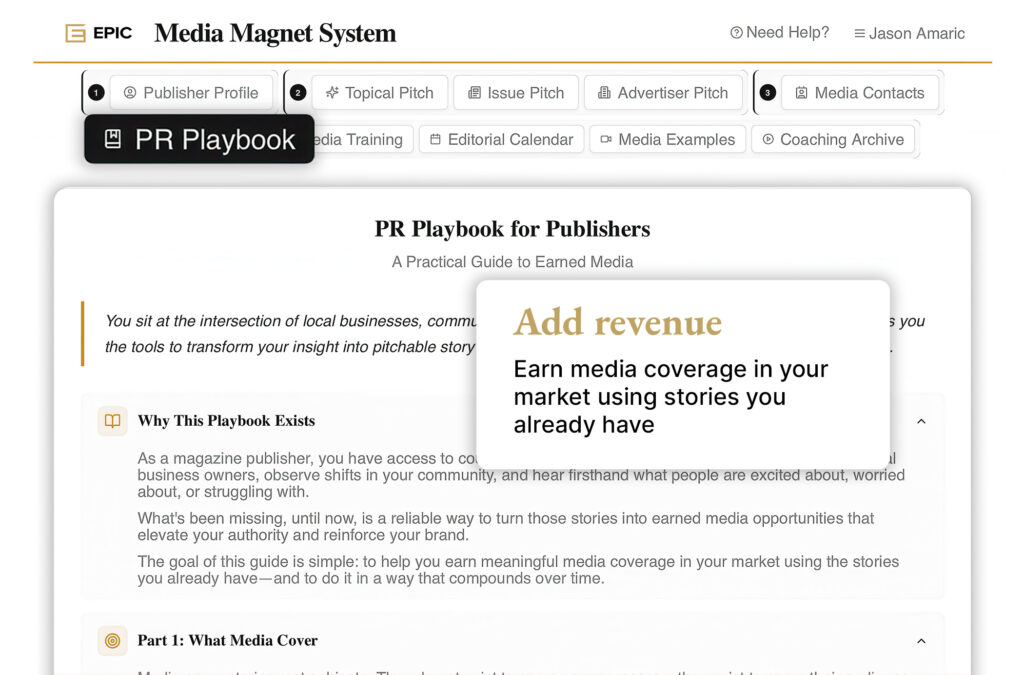Click the open book icon beside Why This Playbook Exists
This screenshot has height=675, width=1024.
pyautogui.click(x=112, y=421)
